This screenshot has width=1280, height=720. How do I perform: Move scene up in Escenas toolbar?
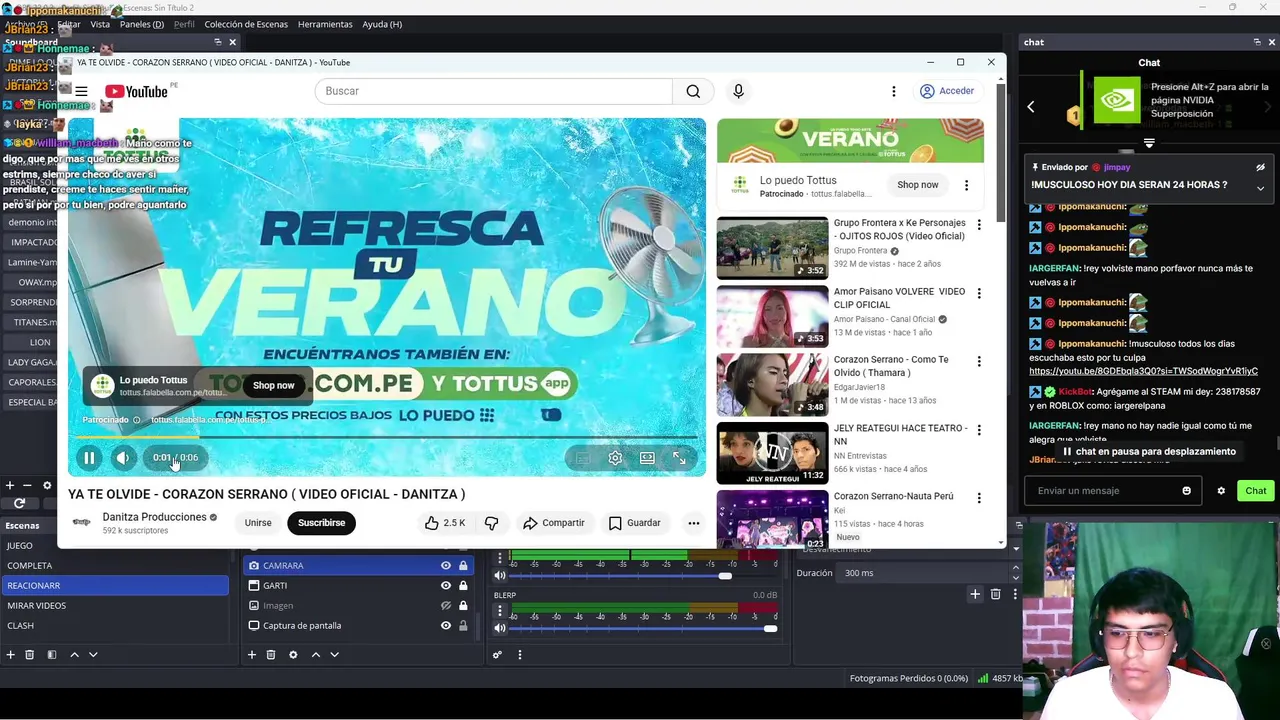74,655
